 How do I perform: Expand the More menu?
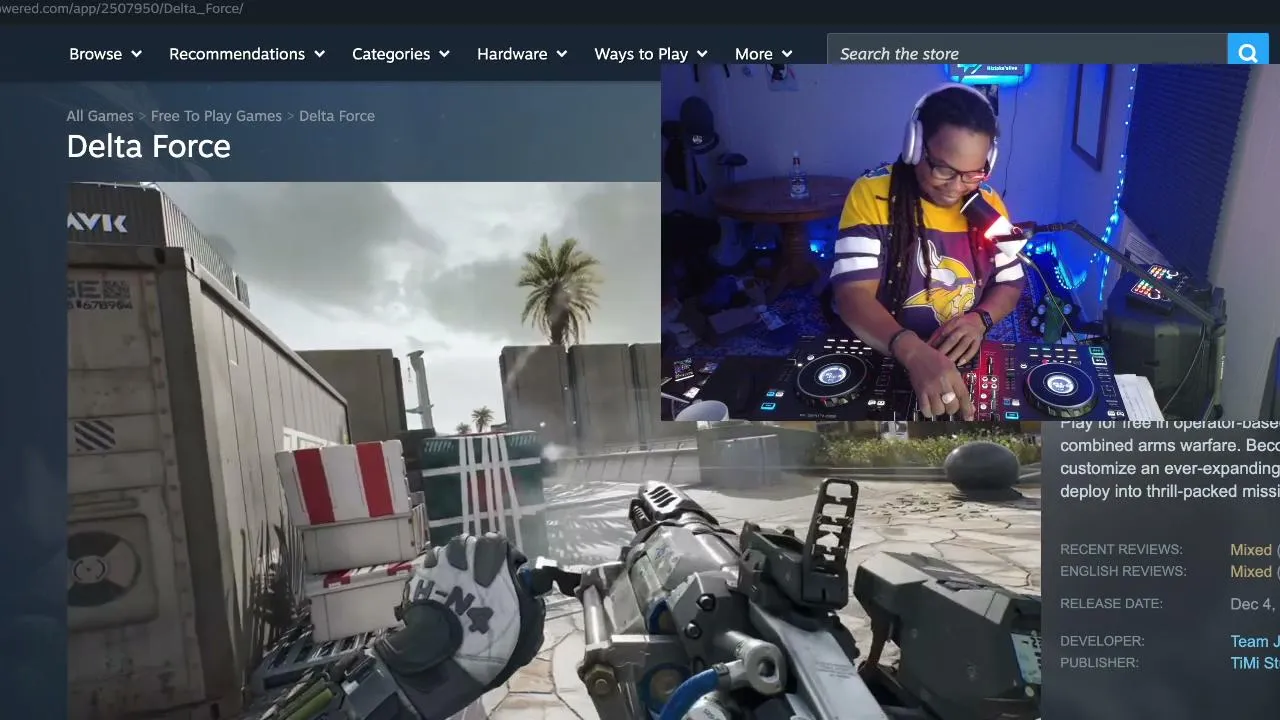pyautogui.click(x=764, y=54)
